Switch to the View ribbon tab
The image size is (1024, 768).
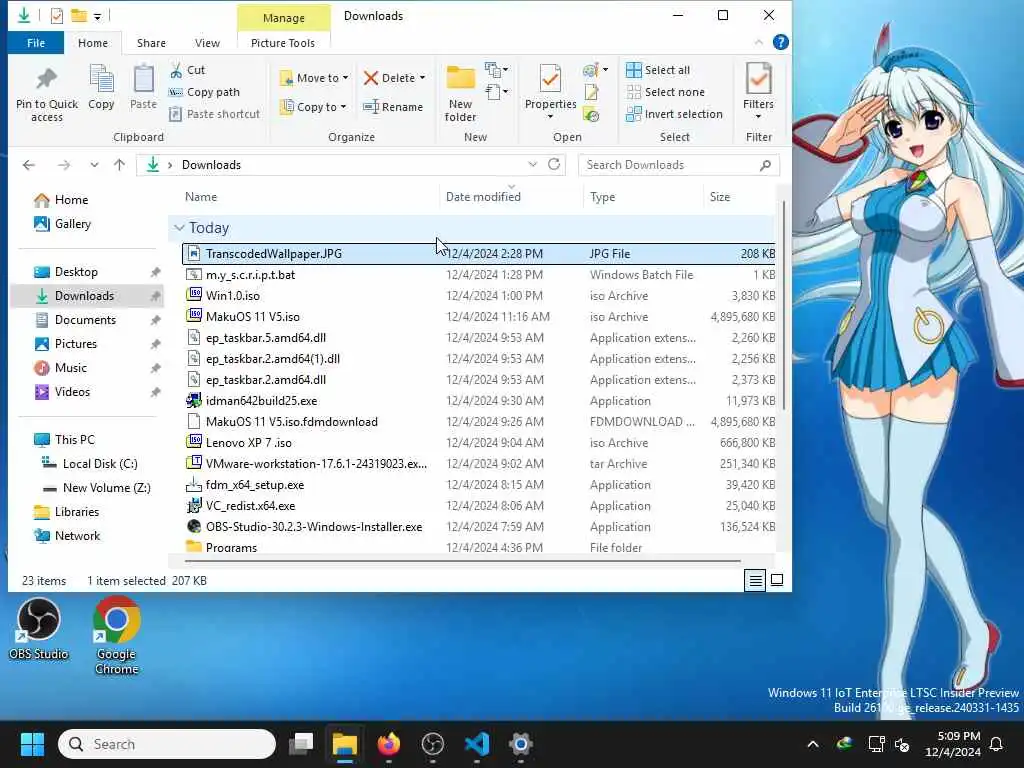click(x=207, y=43)
